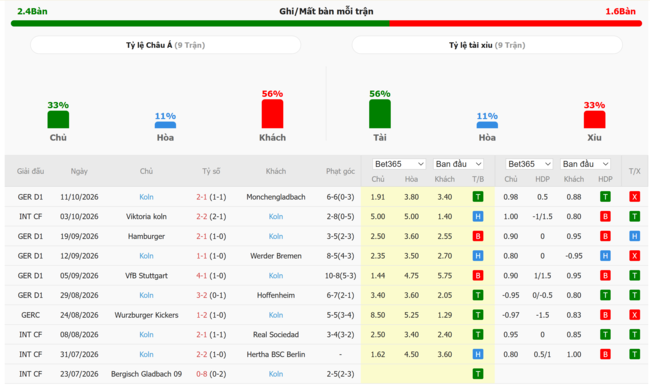Click green T result icon in Wurzburger Kickers row T/B column
Viewport: 650px width, 385px height.
coord(478,315)
